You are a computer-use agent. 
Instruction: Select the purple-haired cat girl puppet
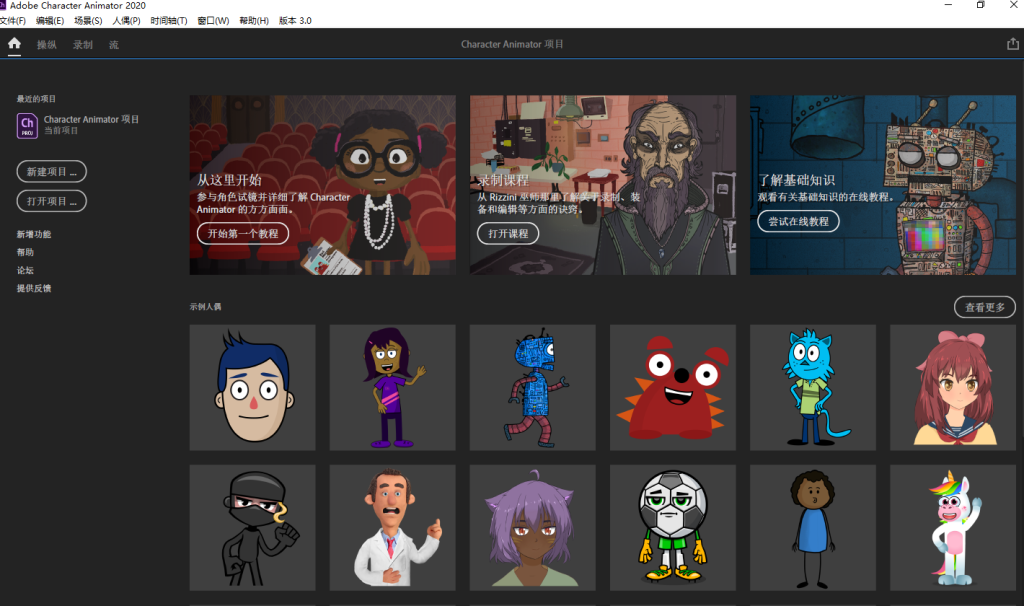tap(532, 527)
